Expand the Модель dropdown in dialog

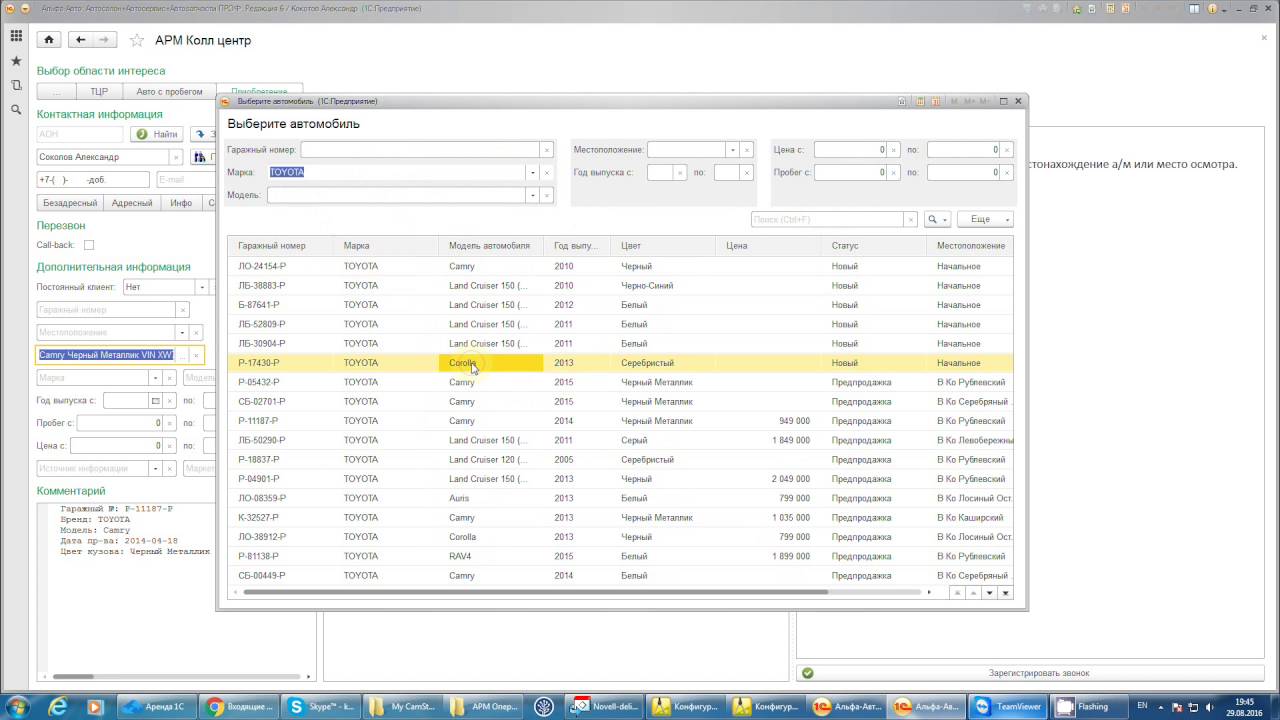[533, 195]
